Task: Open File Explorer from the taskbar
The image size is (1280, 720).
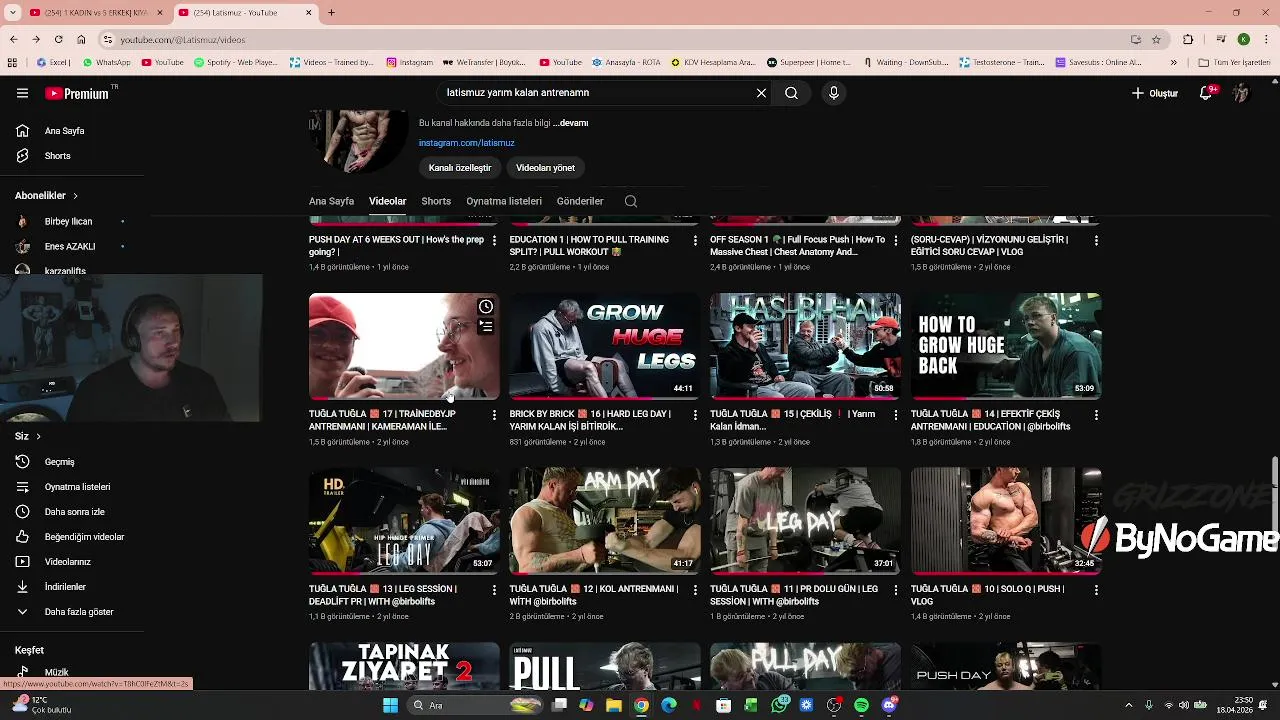Action: (613, 706)
